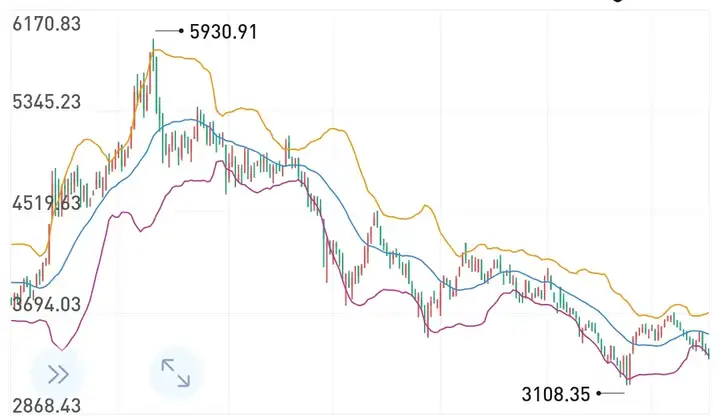
Task: Tap the double chevron scroll-forward button
Action: click(x=58, y=374)
